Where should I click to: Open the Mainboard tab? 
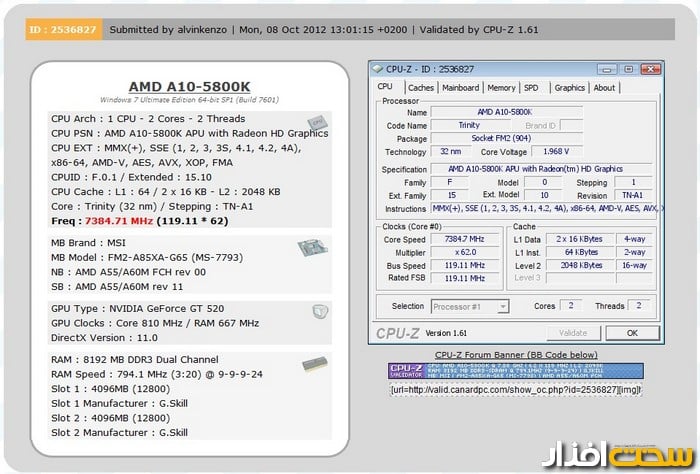click(461, 88)
